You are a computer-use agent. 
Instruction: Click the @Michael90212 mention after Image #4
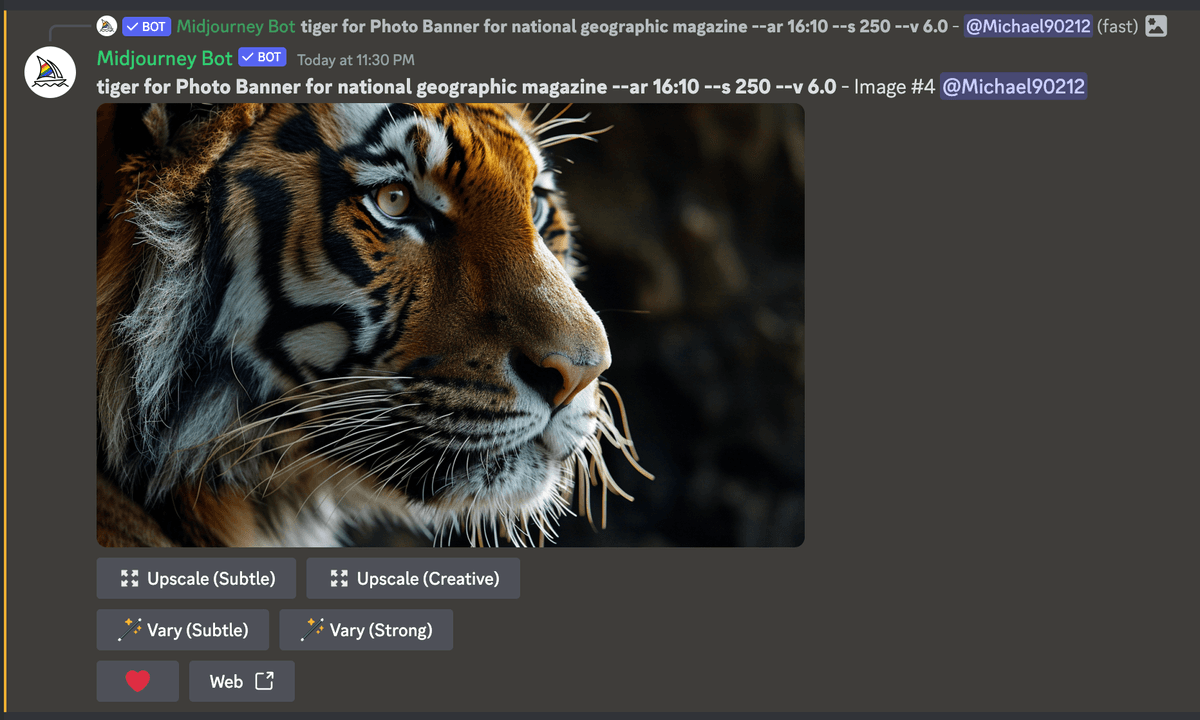pyautogui.click(x=1013, y=87)
